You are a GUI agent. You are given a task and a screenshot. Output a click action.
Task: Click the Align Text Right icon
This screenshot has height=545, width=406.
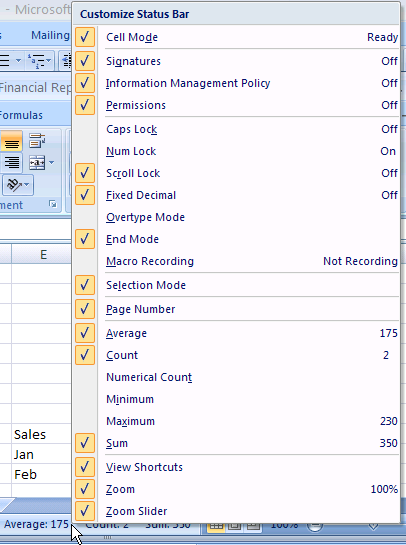click(11, 162)
